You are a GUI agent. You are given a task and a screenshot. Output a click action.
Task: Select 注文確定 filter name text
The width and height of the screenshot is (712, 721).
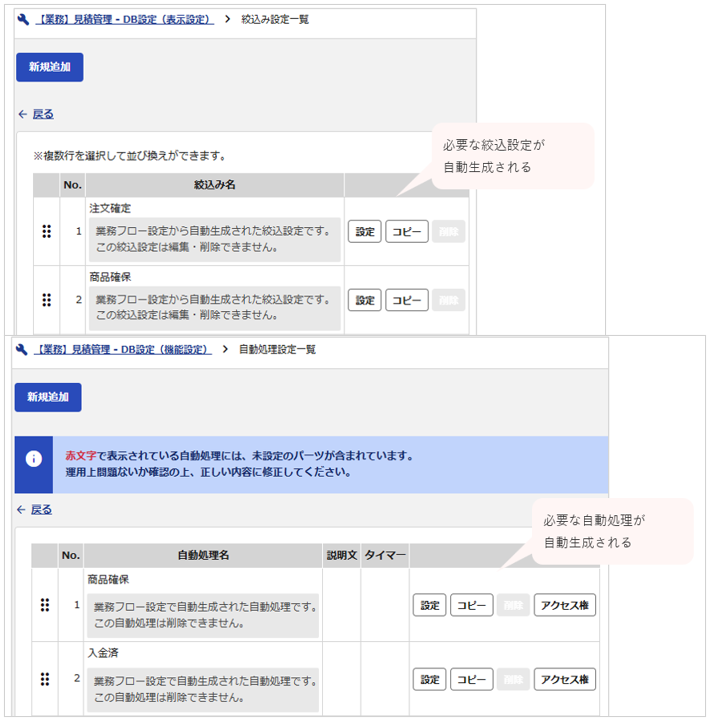click(110, 208)
